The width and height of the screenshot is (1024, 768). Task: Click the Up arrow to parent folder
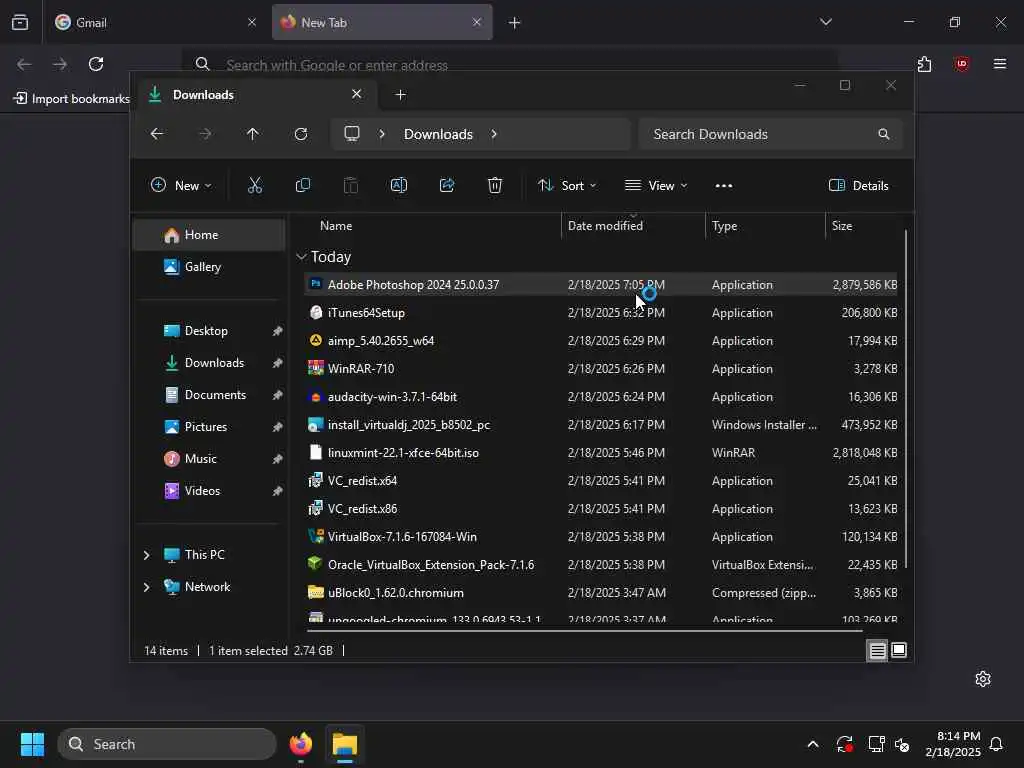click(x=253, y=134)
